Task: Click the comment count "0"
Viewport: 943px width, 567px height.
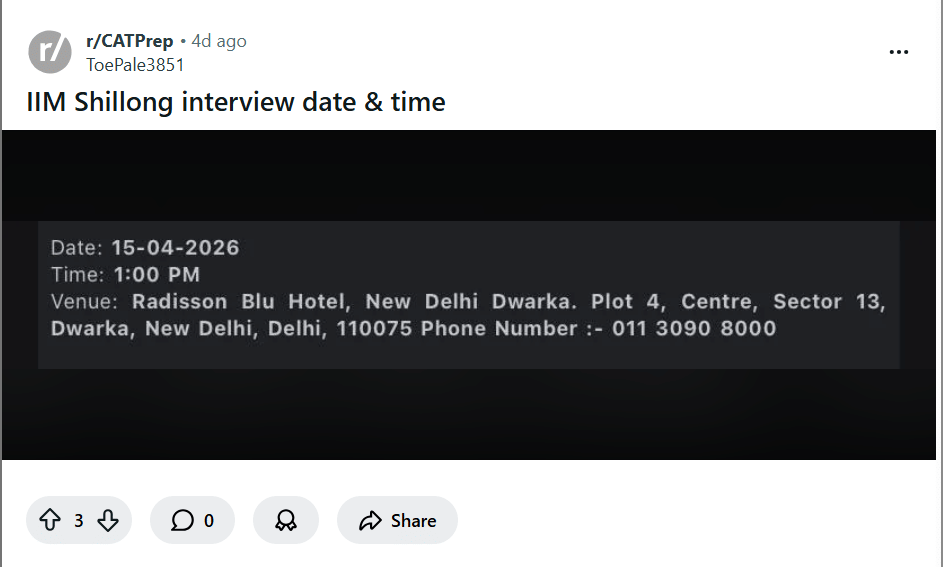Action: [209, 520]
